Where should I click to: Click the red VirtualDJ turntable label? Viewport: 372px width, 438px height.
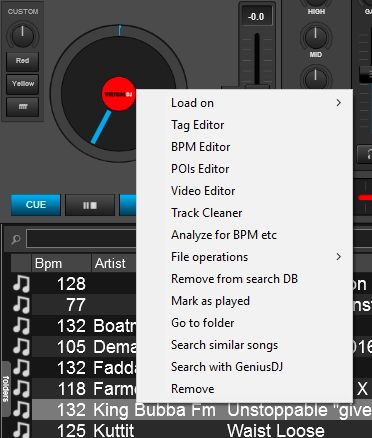click(x=118, y=94)
